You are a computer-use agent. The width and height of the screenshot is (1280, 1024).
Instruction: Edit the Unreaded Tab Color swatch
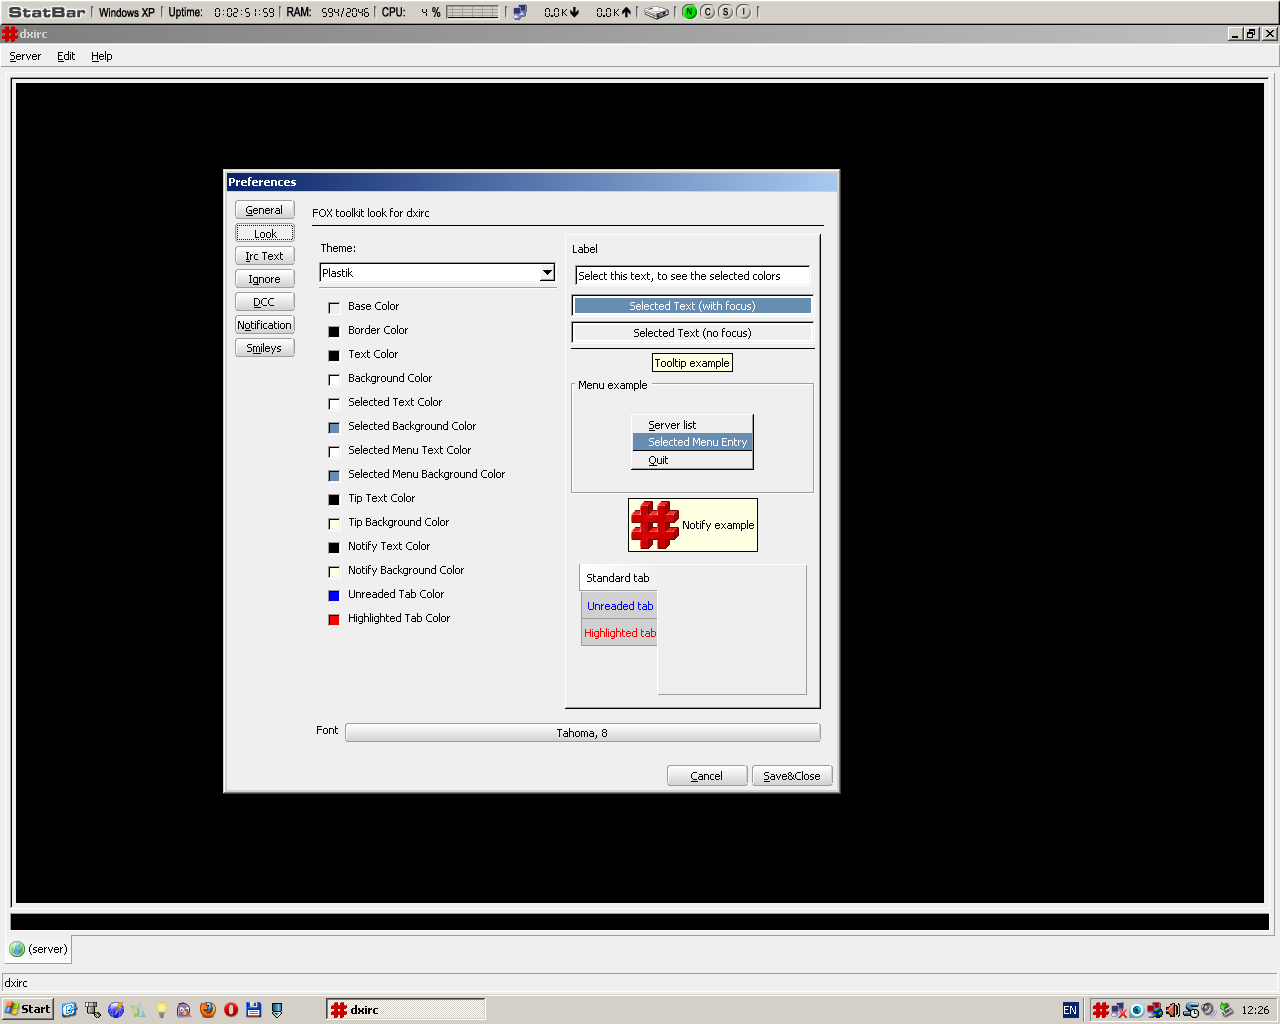coord(334,595)
